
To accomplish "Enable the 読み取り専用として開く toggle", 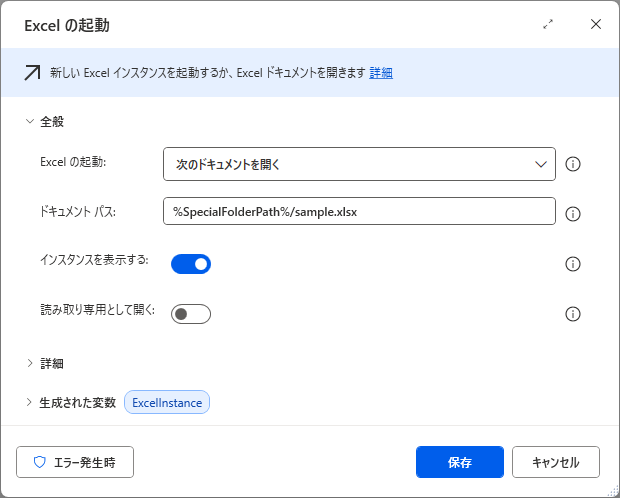I will pos(191,314).
